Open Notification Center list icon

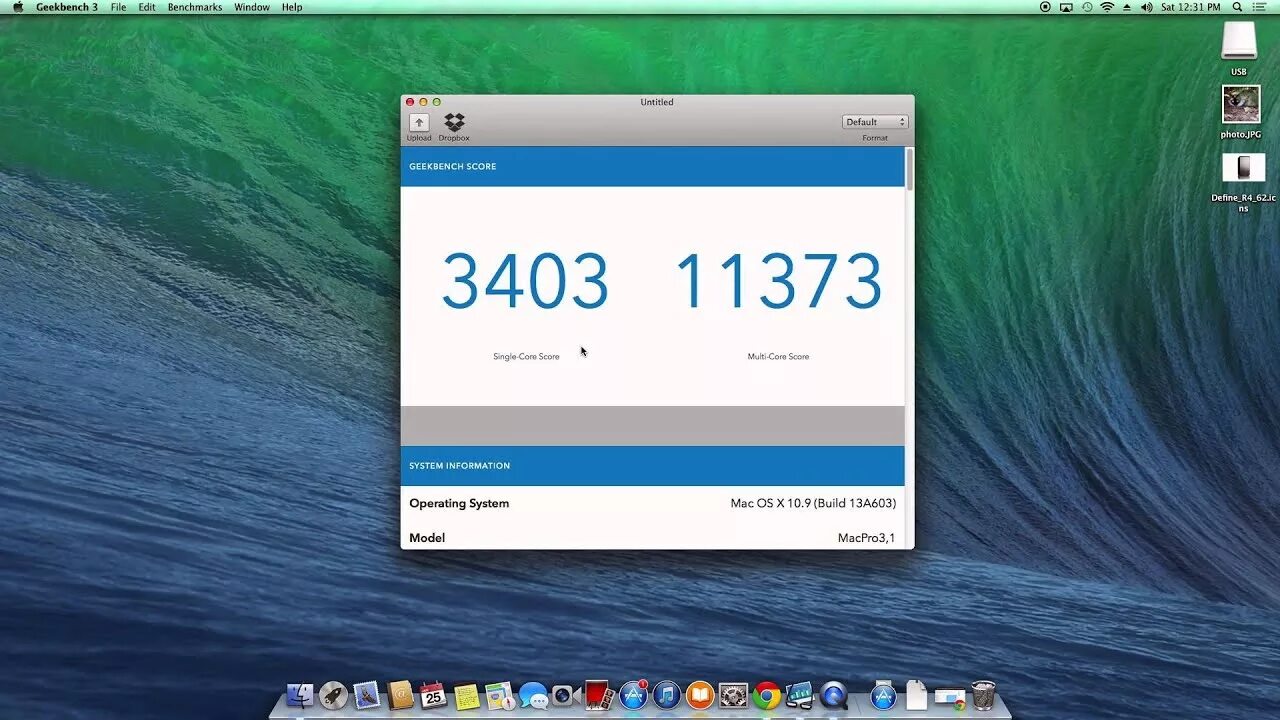(1262, 7)
